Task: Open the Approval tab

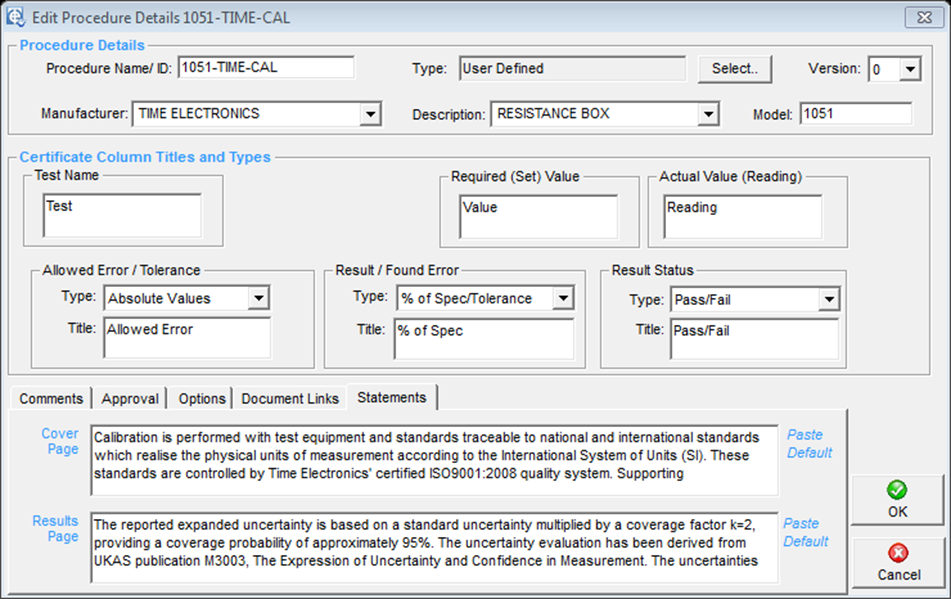Action: click(130, 398)
